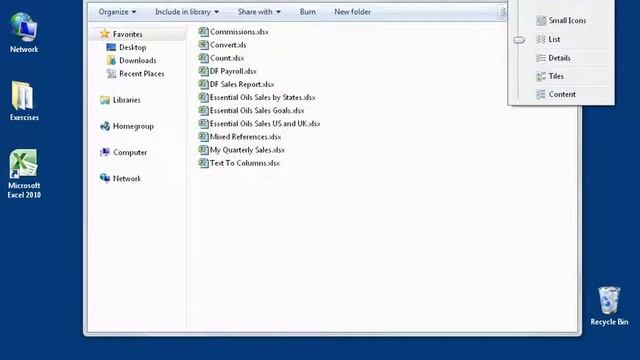Click the Burn toolbar button
This screenshot has height=360, width=640.
coord(307,12)
